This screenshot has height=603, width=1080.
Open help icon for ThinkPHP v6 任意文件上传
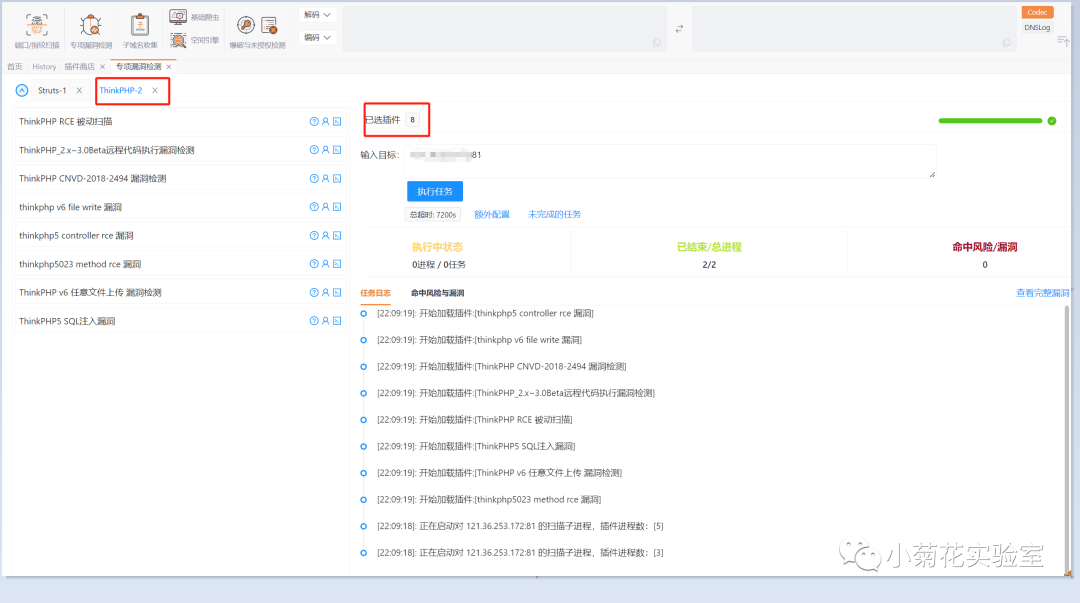point(314,292)
